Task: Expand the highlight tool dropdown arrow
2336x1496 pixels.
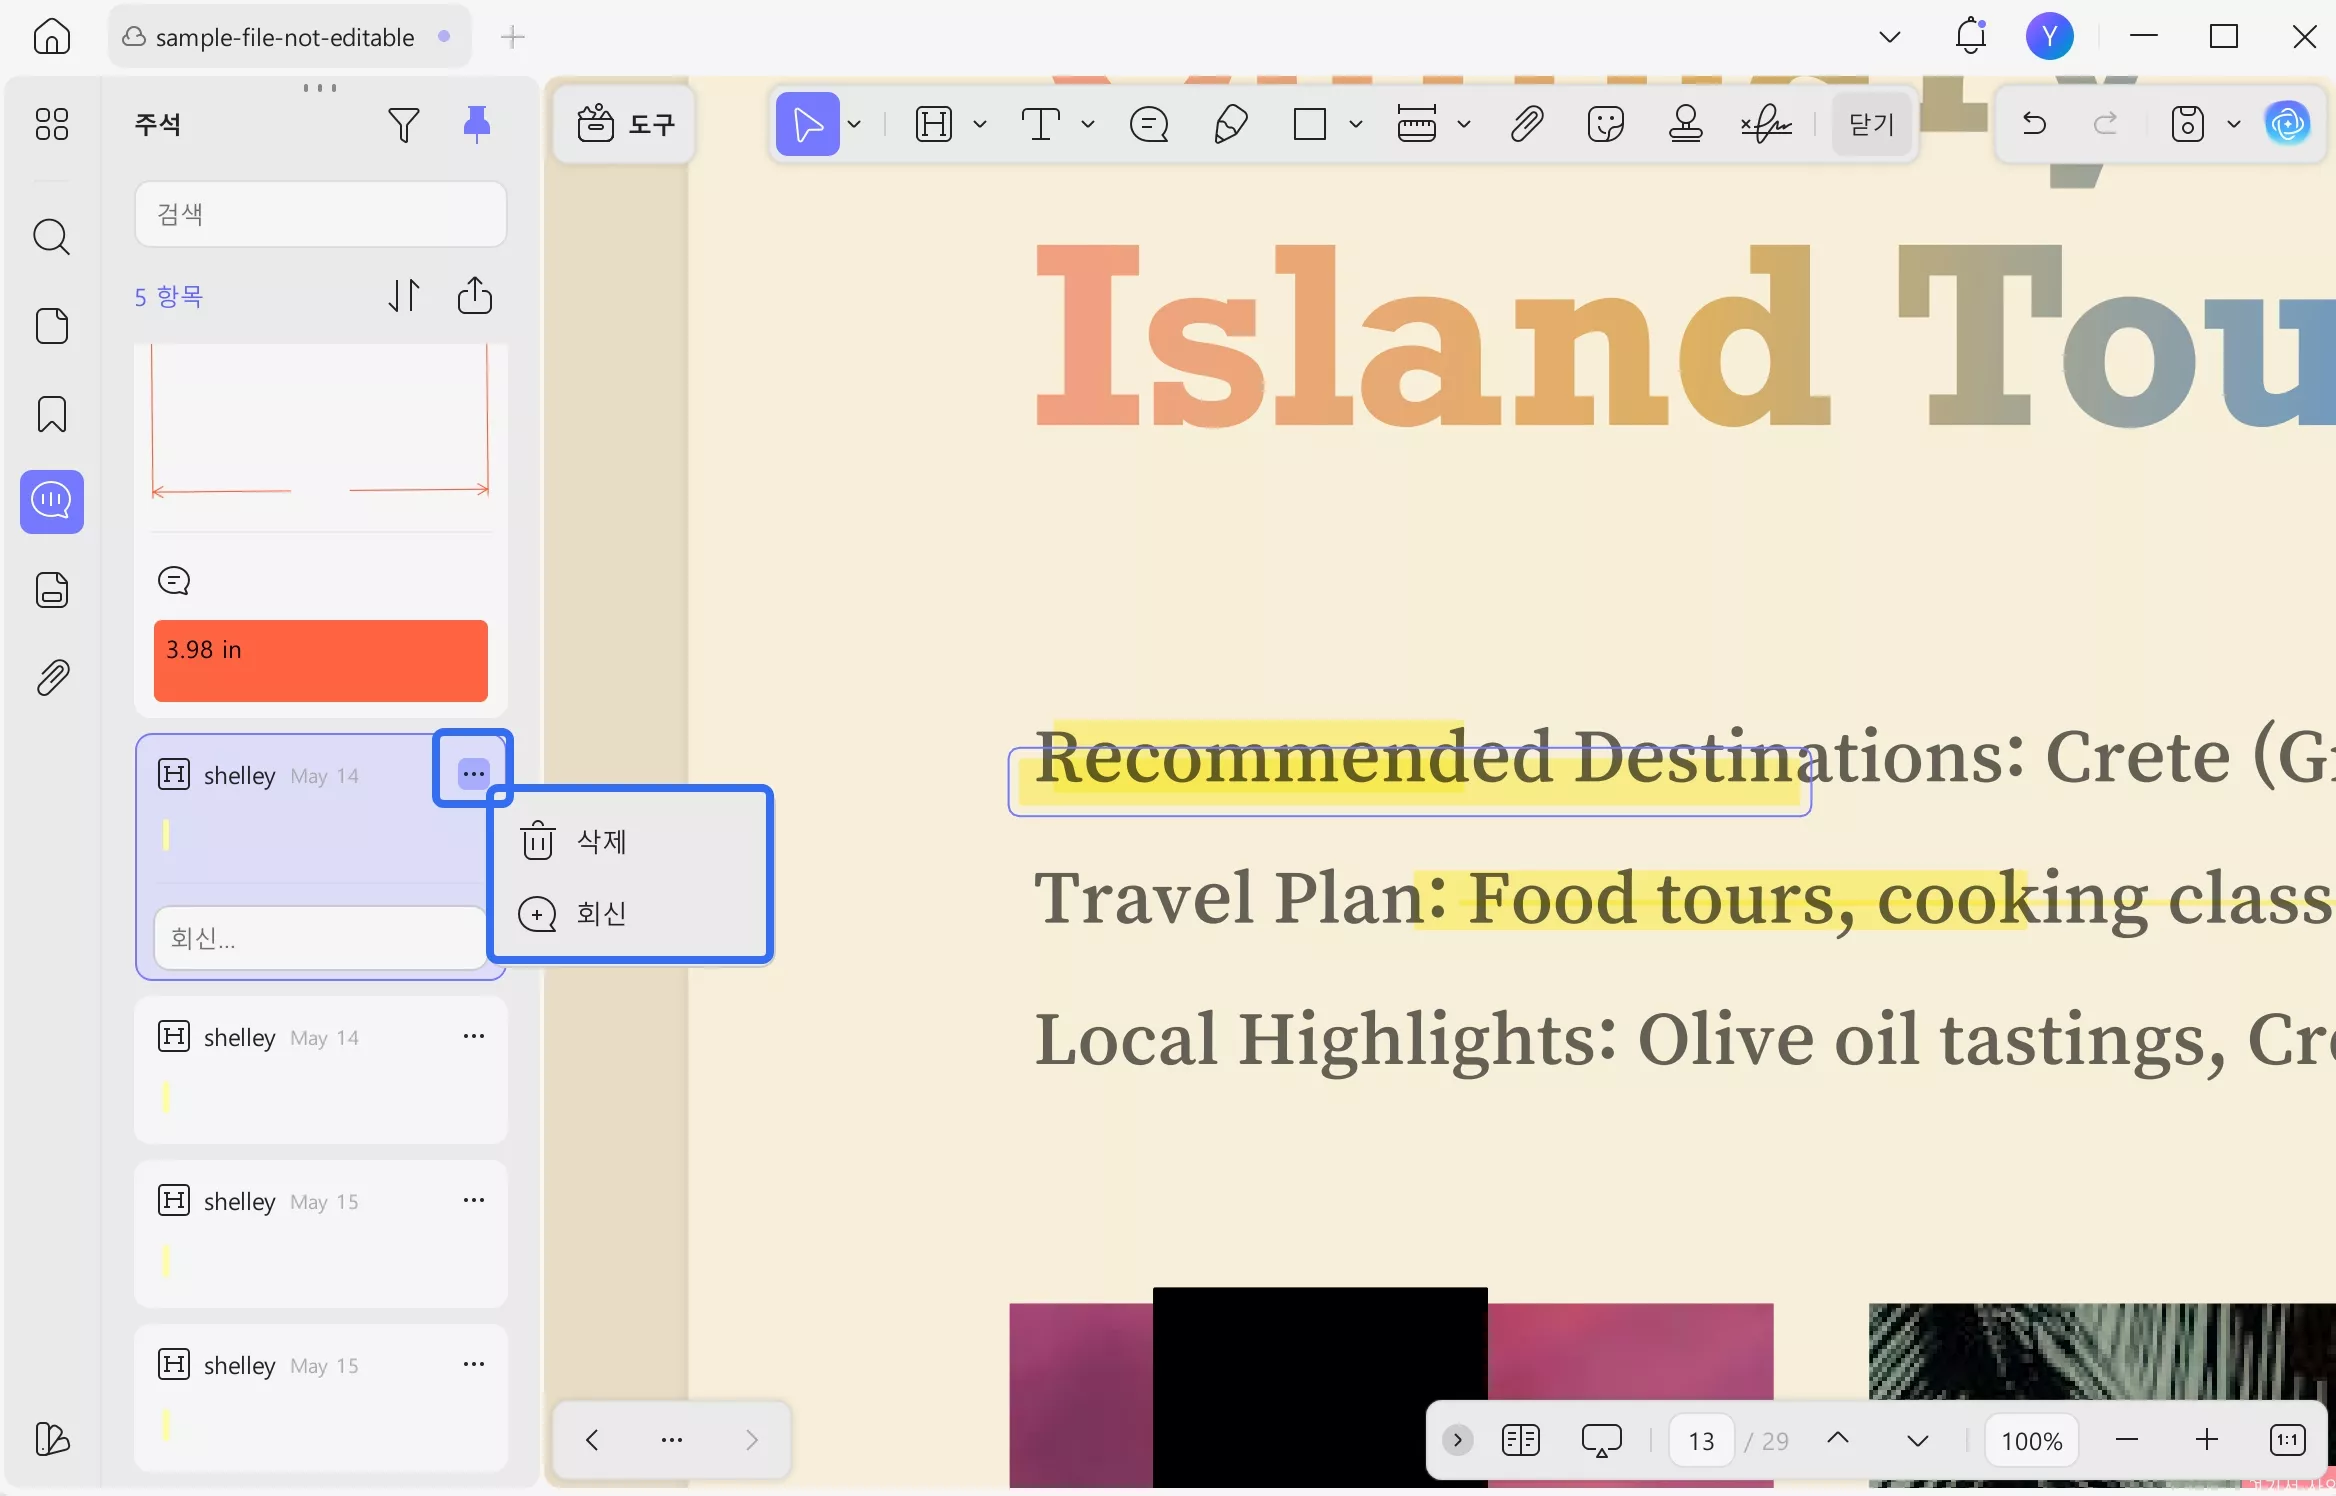Action: [980, 124]
